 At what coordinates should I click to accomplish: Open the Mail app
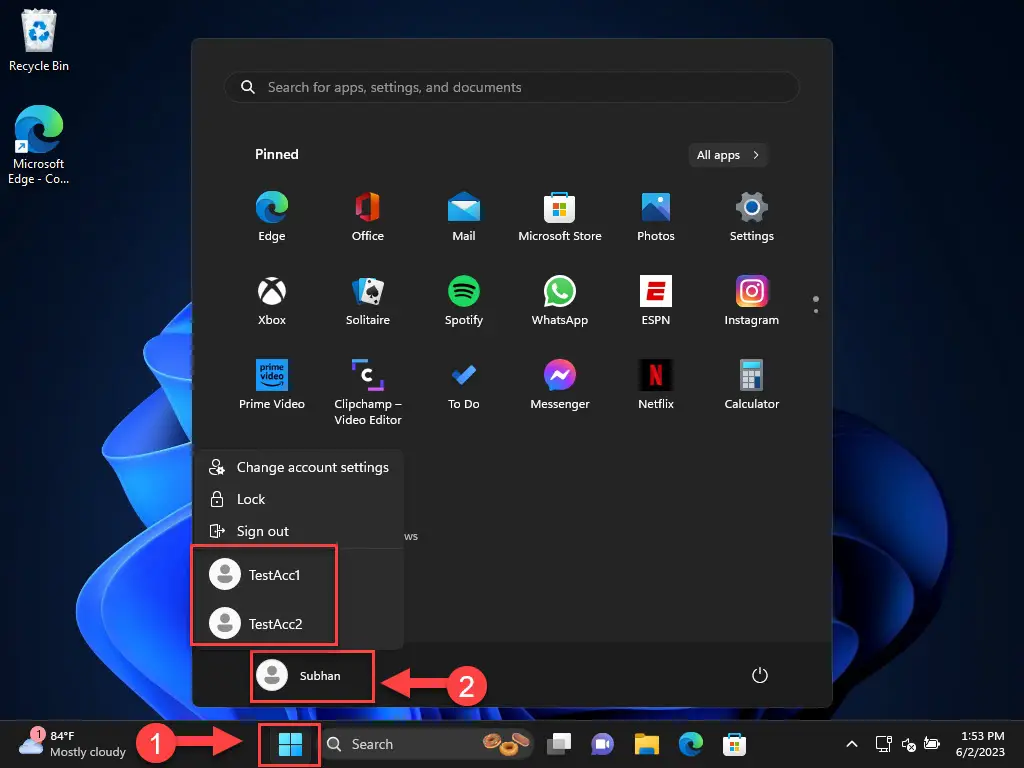tap(464, 217)
